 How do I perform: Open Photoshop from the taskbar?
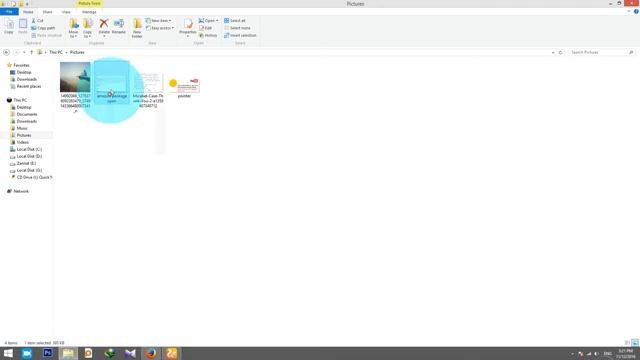point(48,353)
